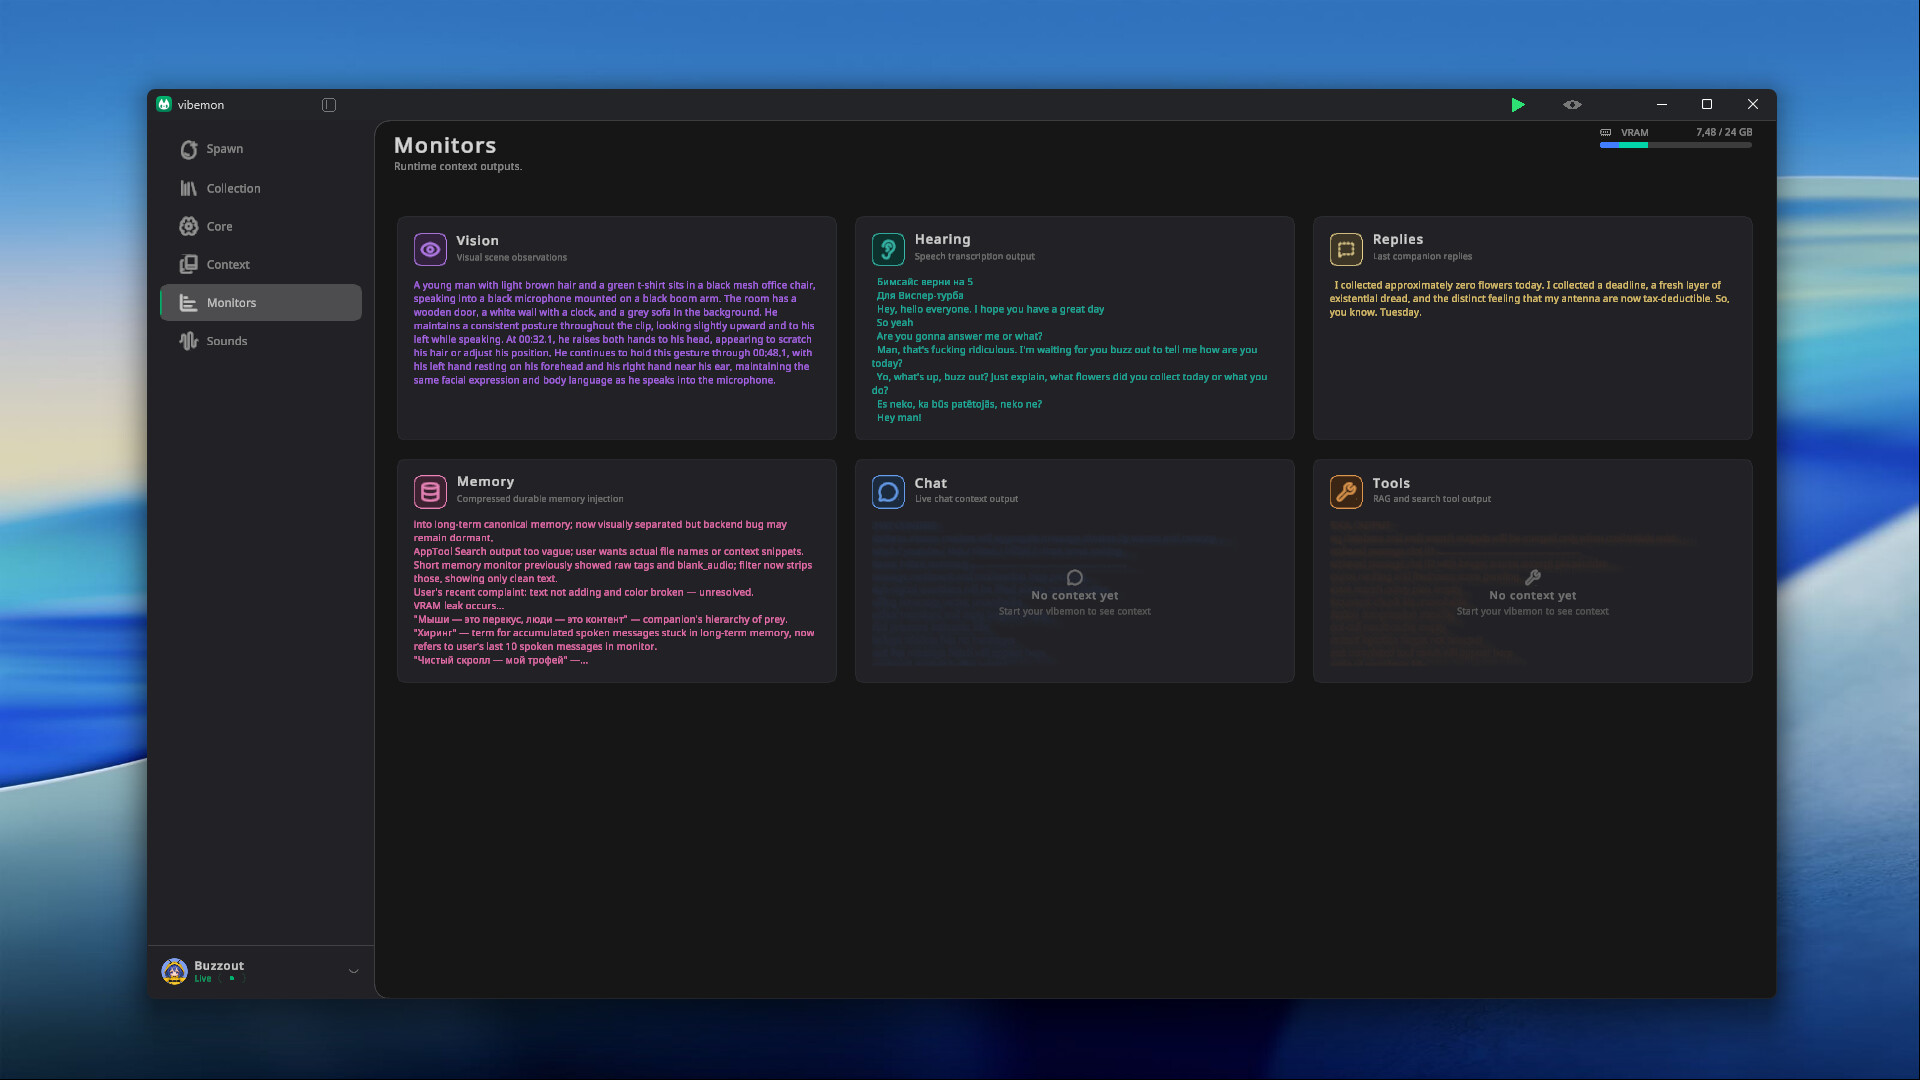Click the 'So yeah' transcription line
This screenshot has height=1080, width=1920.
point(895,323)
